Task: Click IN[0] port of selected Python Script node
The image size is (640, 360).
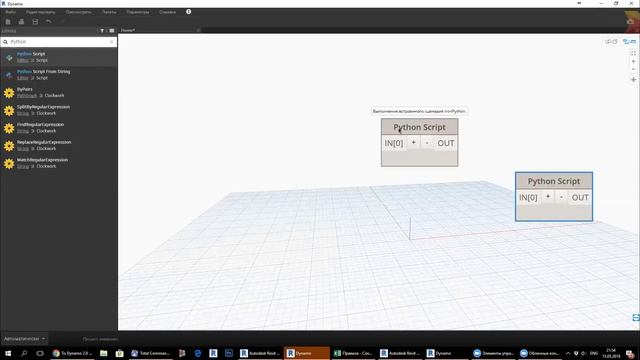Action: (x=528, y=198)
